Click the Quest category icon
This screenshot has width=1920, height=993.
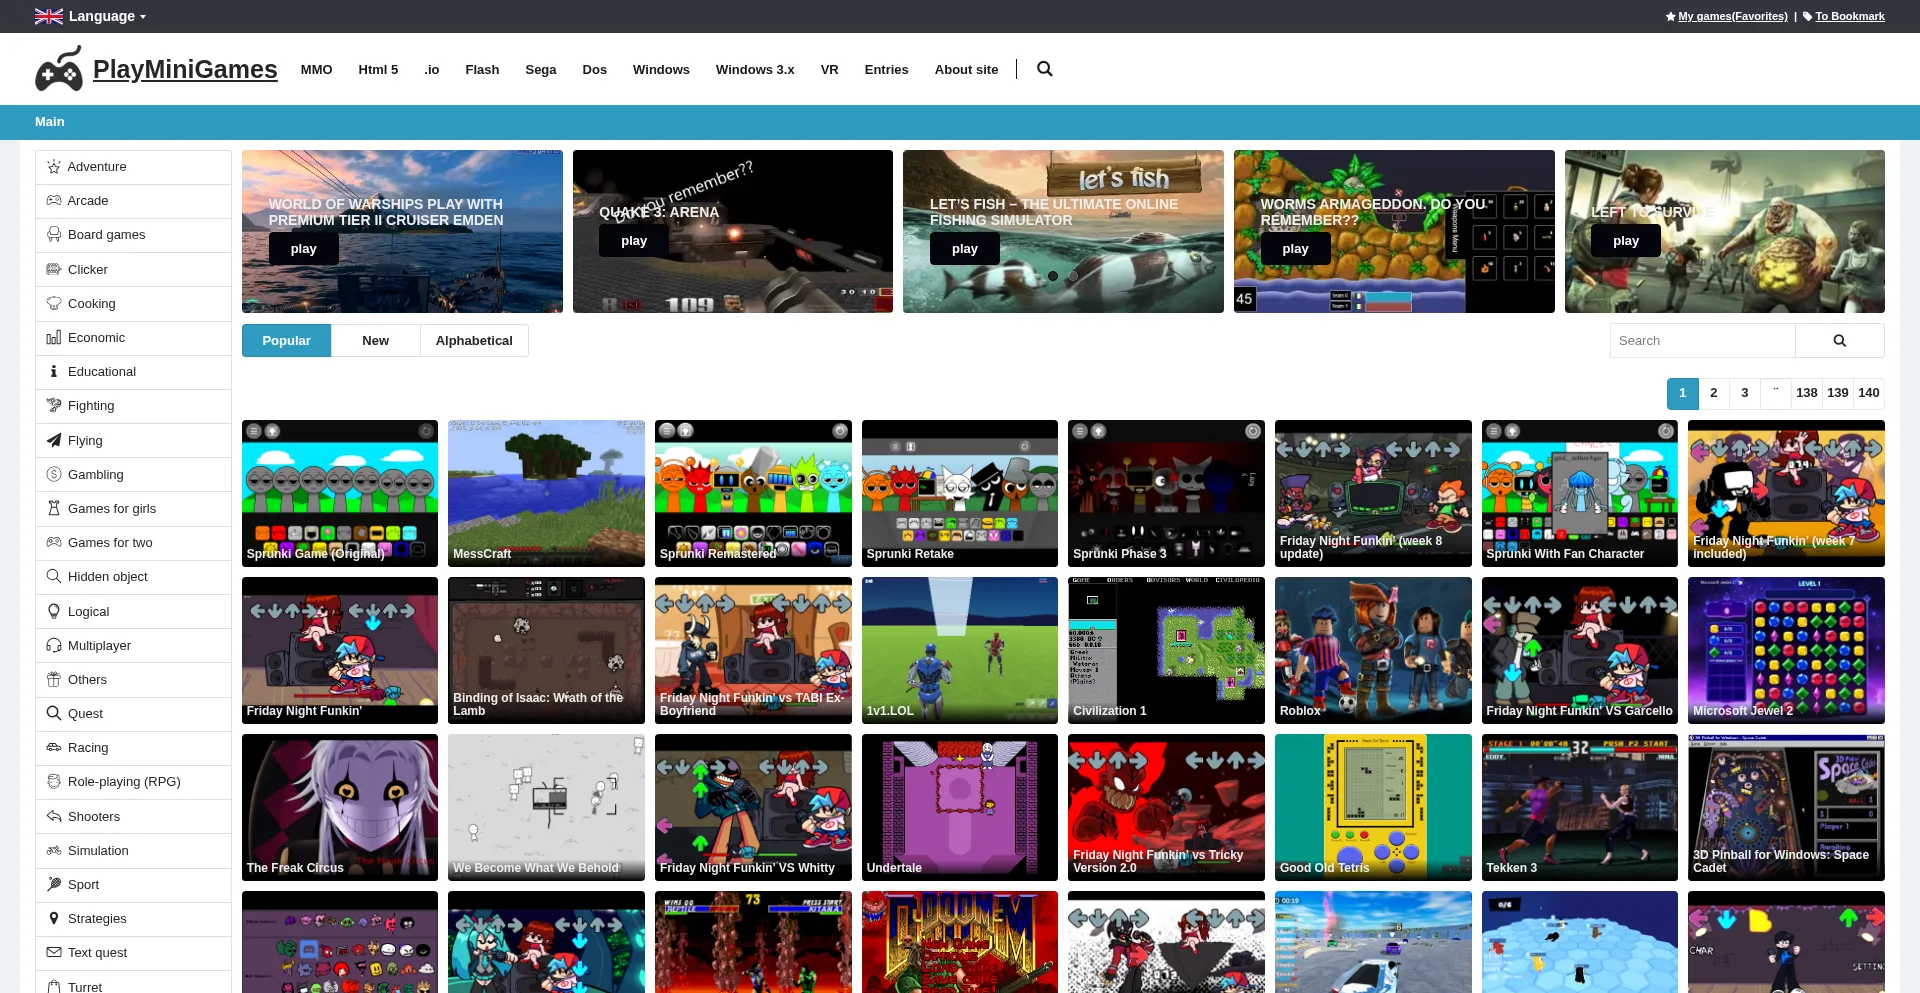click(x=54, y=714)
